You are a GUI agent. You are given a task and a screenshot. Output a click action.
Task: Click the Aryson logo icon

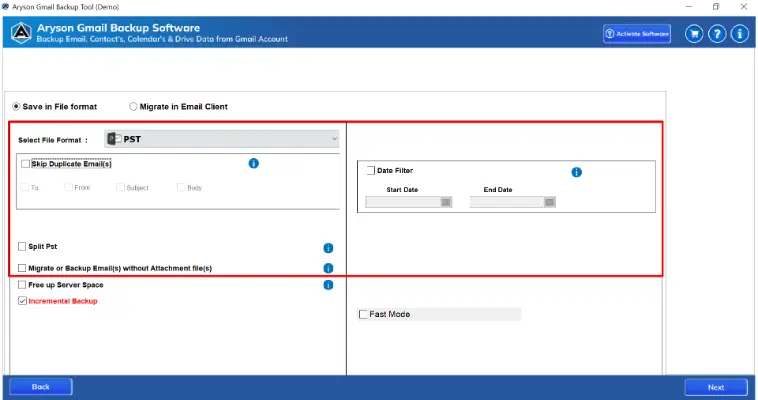point(21,33)
